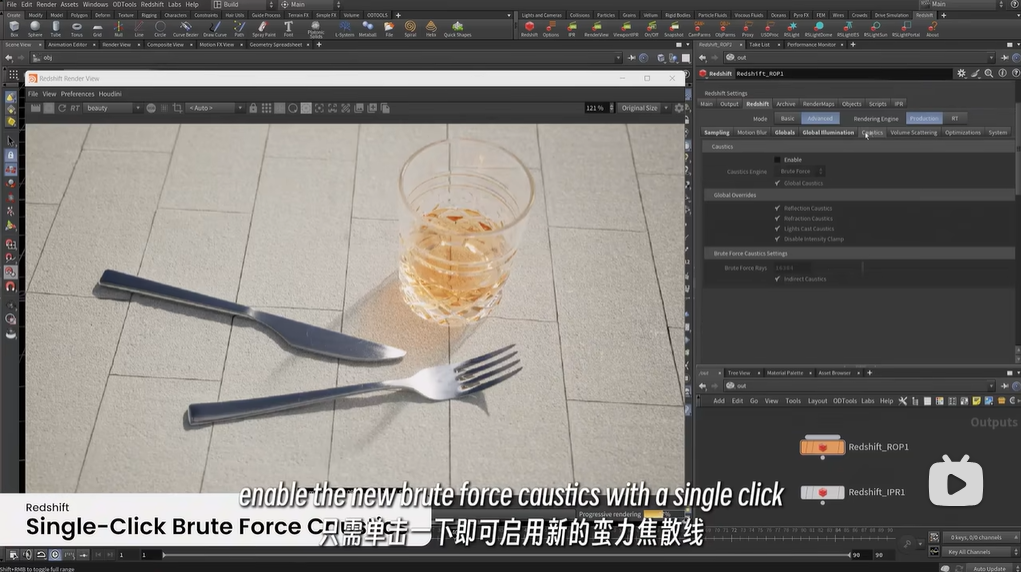The width and height of the screenshot is (1021, 572).
Task: Expand the Original Size dropdown
Action: (643, 108)
